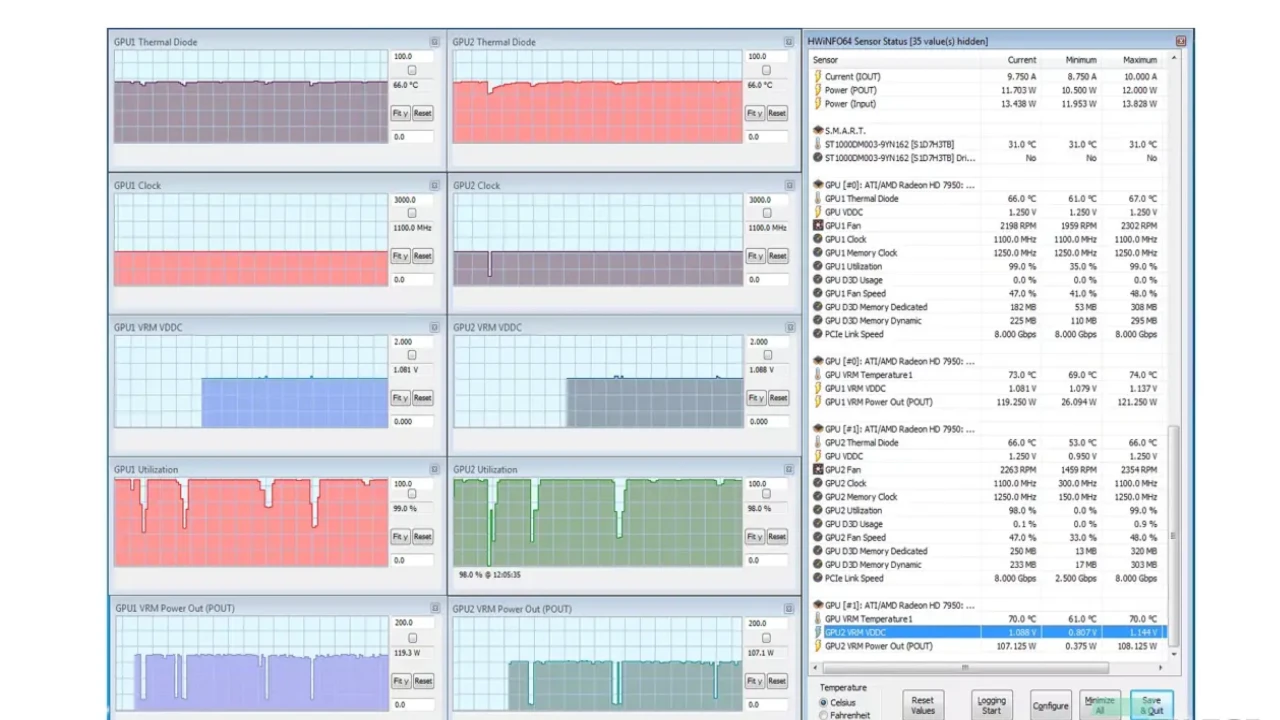Click the round icon beside GPU1 Clock
Screen dimensions: 1280x720
tap(818, 239)
